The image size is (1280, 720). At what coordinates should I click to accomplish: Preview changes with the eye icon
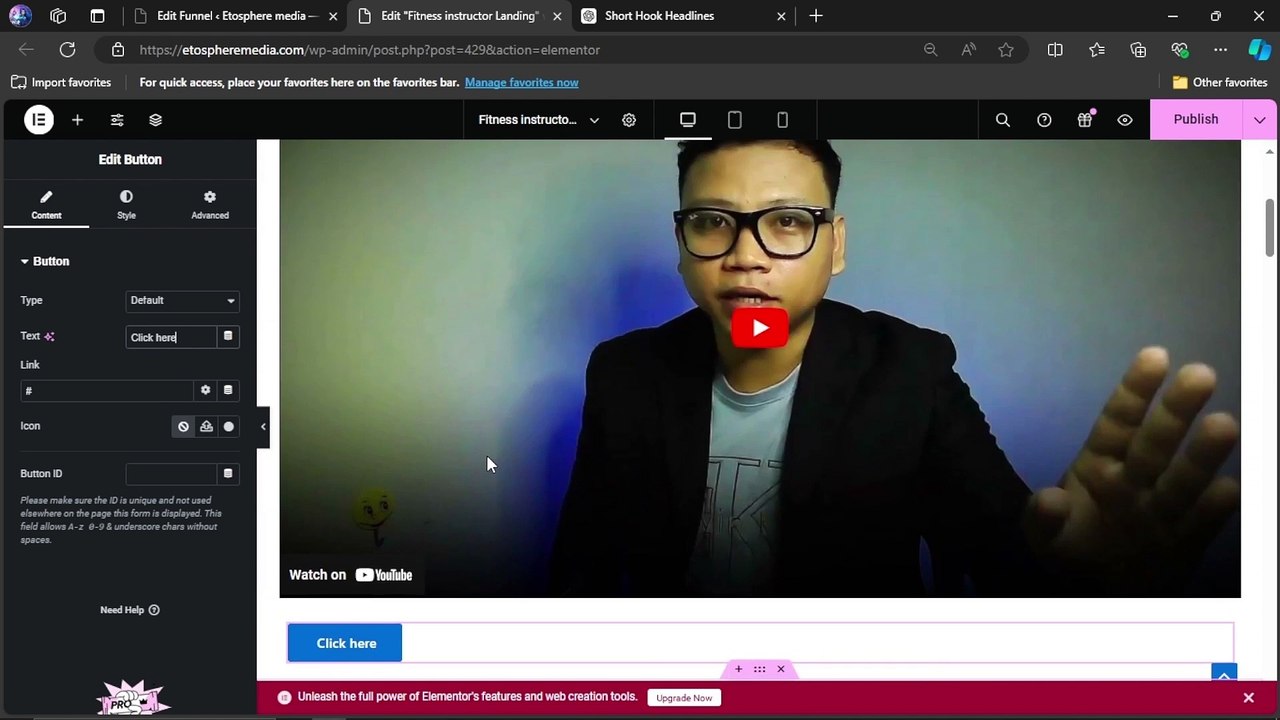(1125, 120)
